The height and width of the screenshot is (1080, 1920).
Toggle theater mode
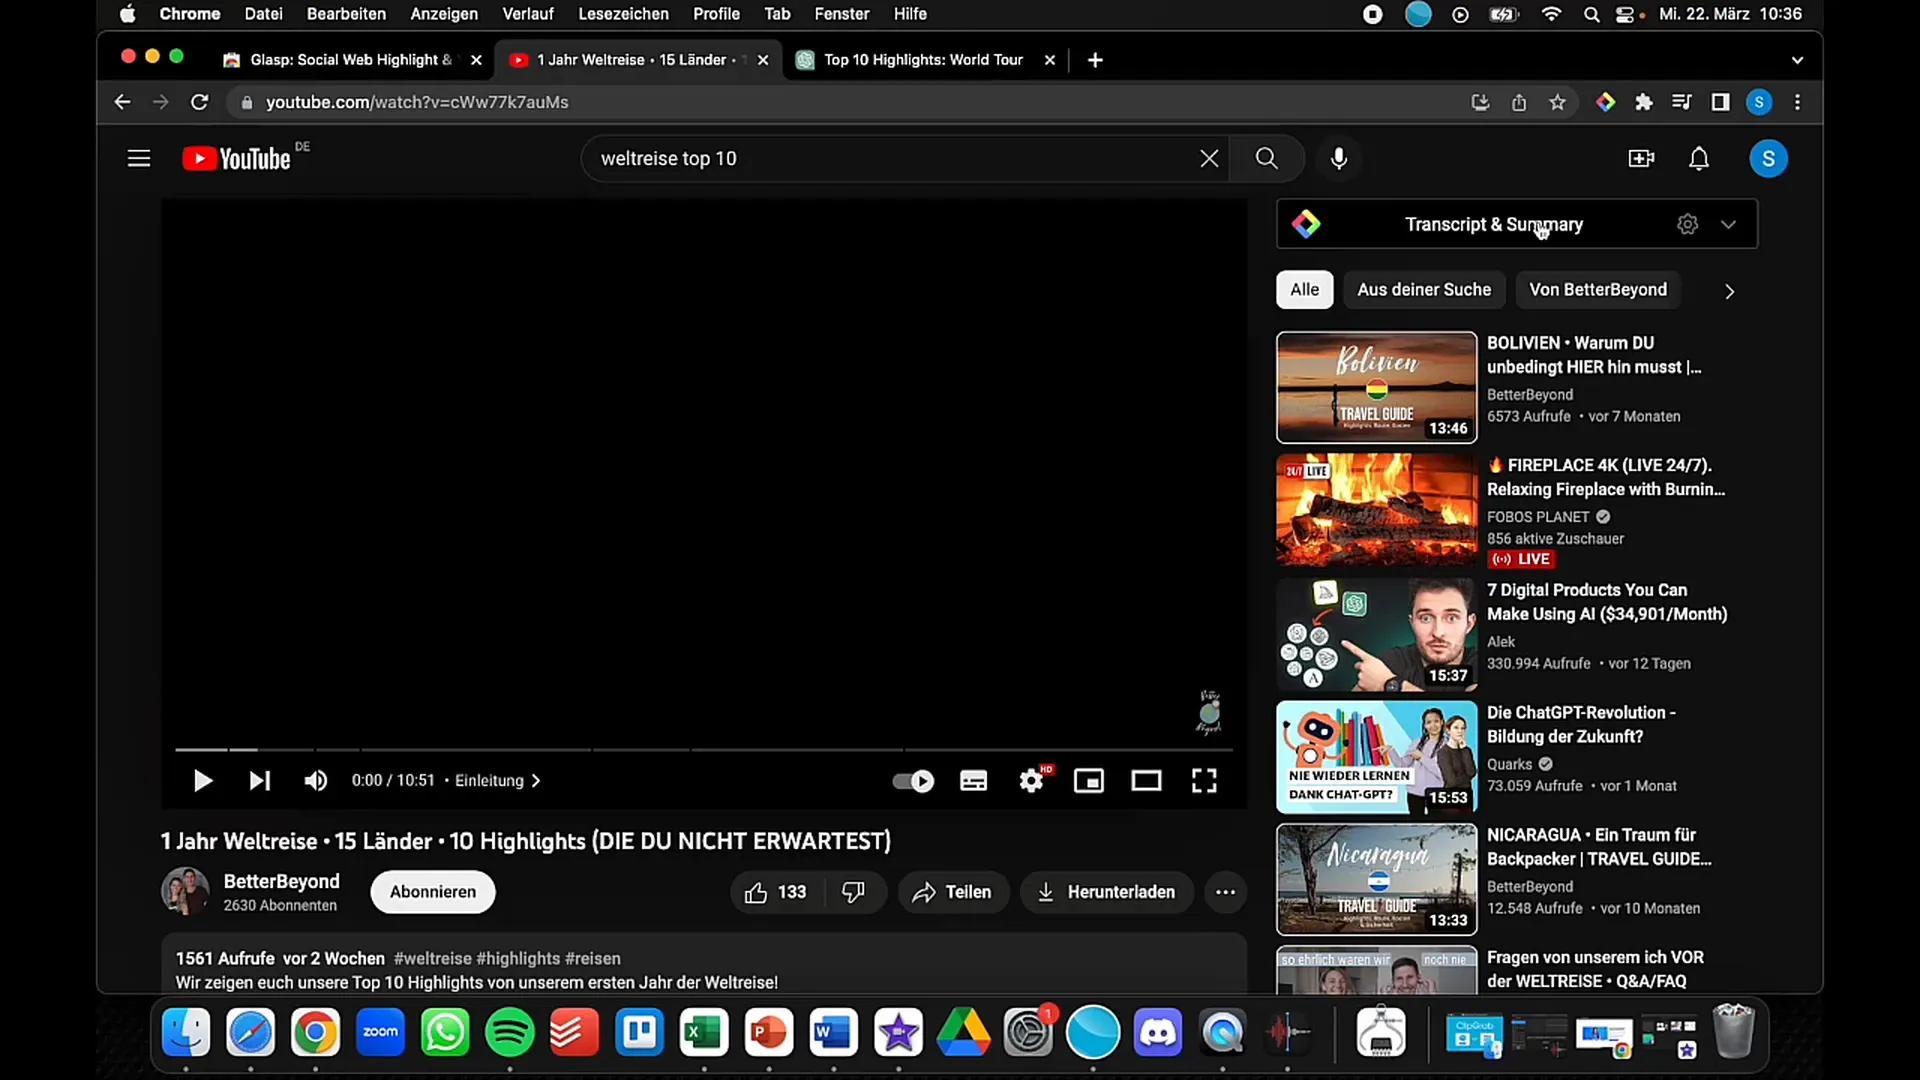[x=1146, y=781]
